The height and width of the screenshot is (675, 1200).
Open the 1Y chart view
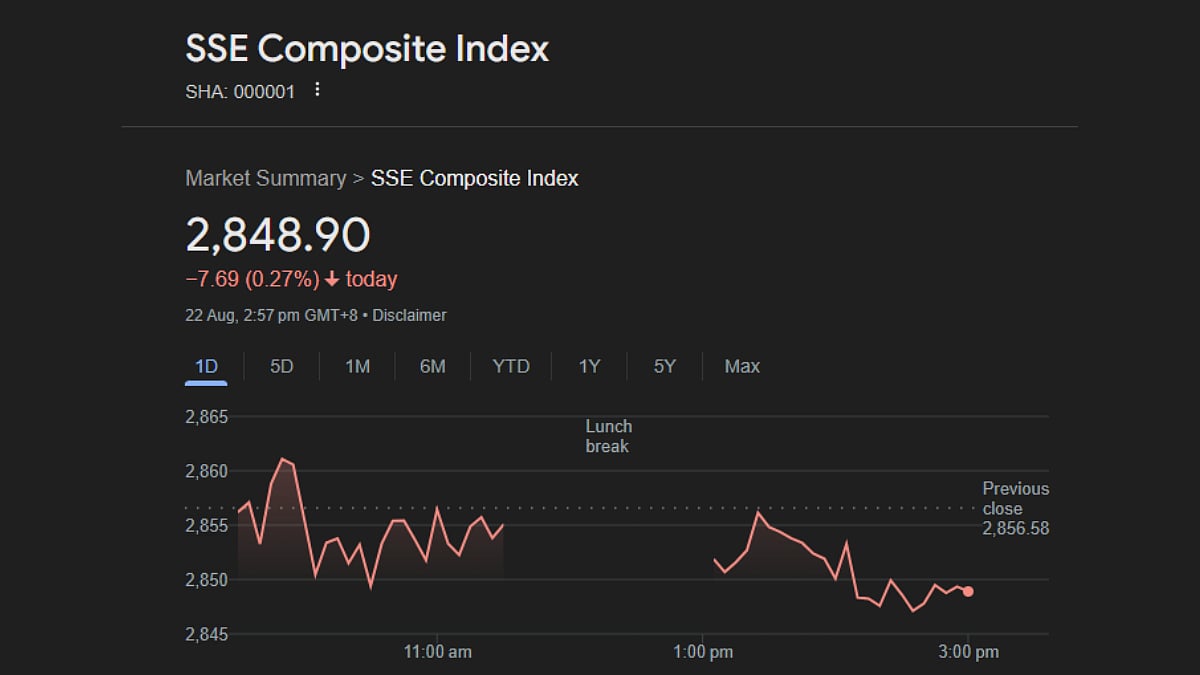(x=589, y=367)
